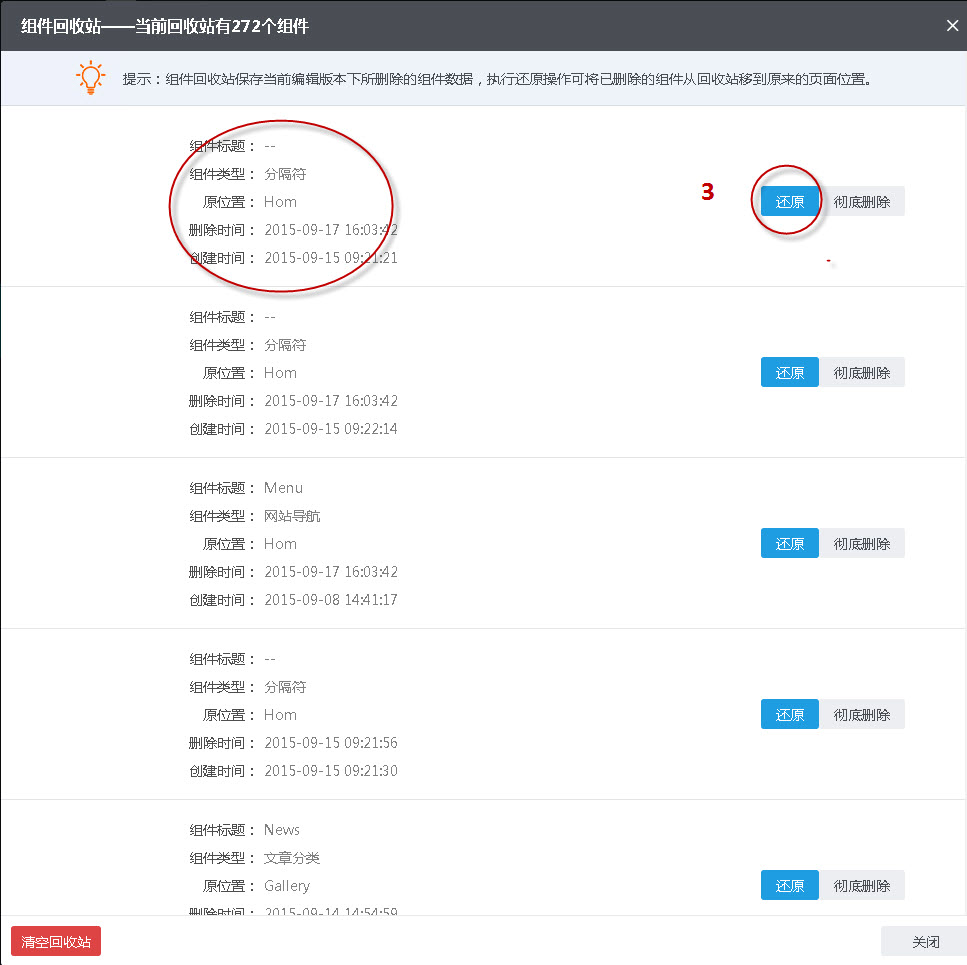The height and width of the screenshot is (965, 967).
Task: Permanently delete the News component
Action: 862,885
